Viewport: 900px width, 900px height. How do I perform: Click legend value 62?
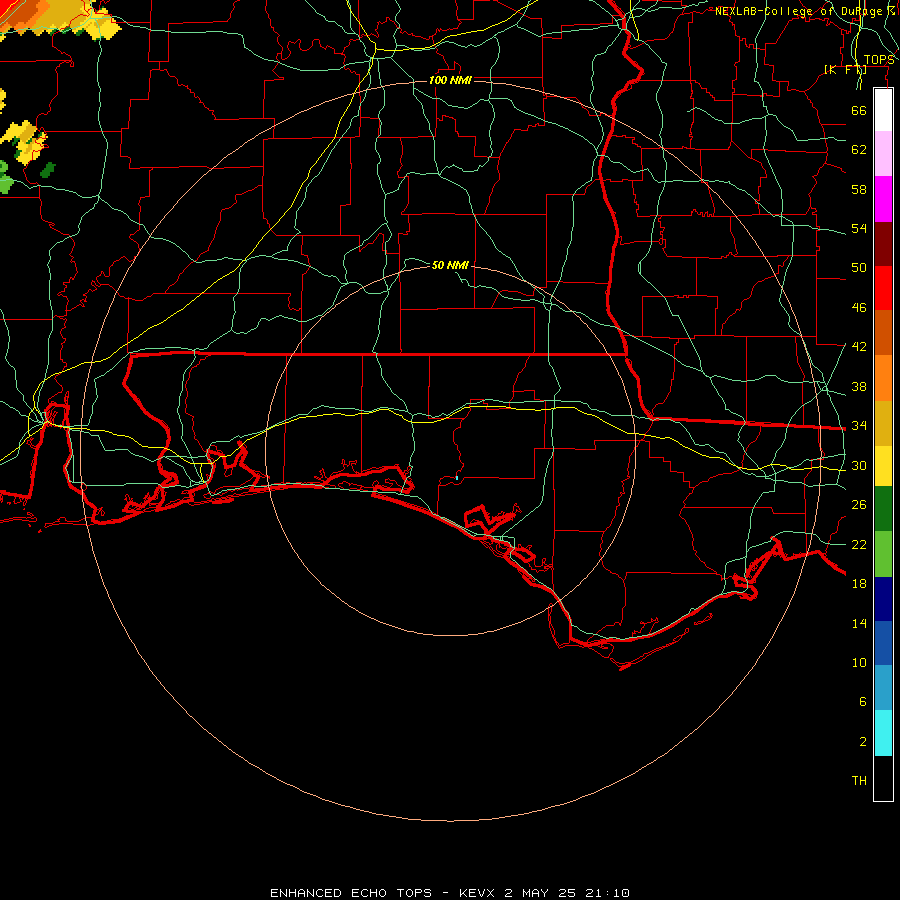point(859,150)
